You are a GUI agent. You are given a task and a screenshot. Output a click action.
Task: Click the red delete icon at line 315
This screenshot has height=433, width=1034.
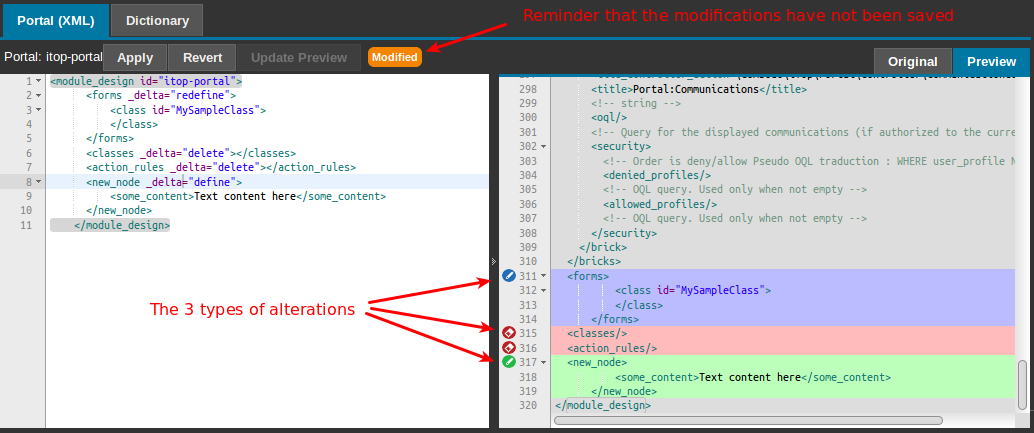509,332
